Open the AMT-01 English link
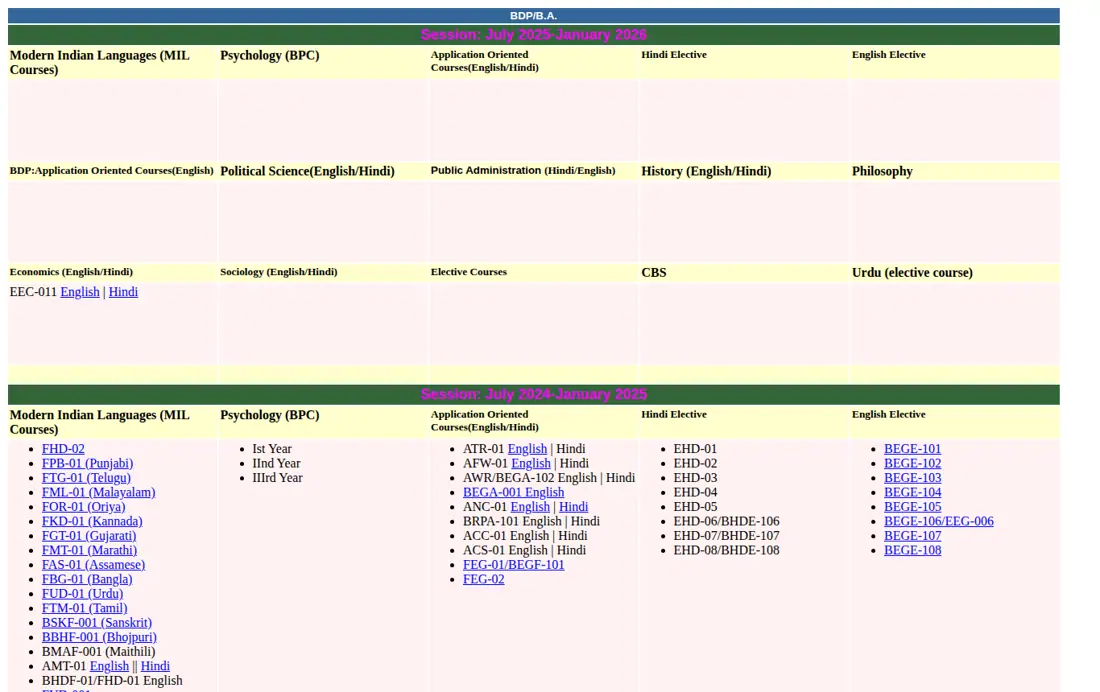Screen dimensions: 1100x692 109,666
